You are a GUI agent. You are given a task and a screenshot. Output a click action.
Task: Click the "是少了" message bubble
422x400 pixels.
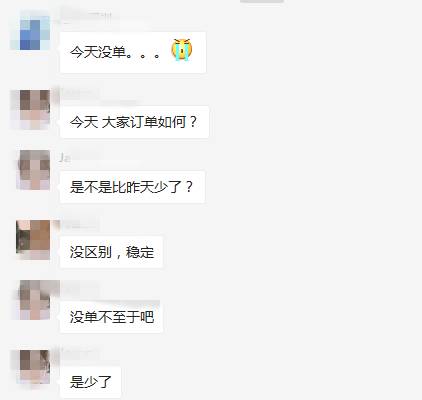pos(90,382)
